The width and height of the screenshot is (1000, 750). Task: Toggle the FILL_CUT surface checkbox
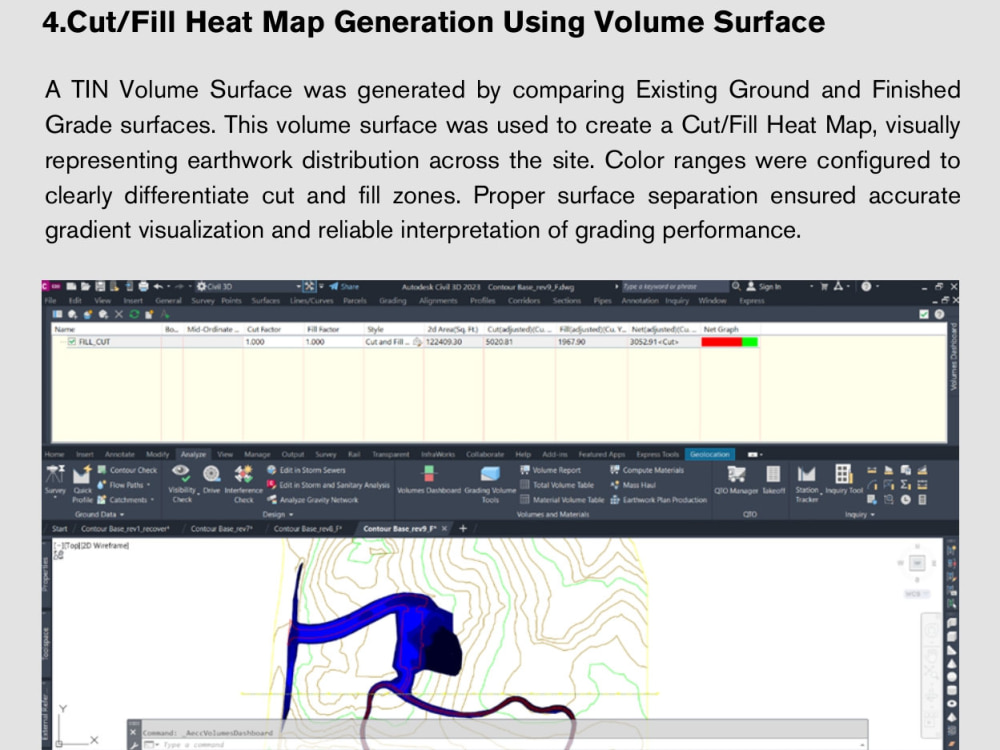tap(72, 342)
